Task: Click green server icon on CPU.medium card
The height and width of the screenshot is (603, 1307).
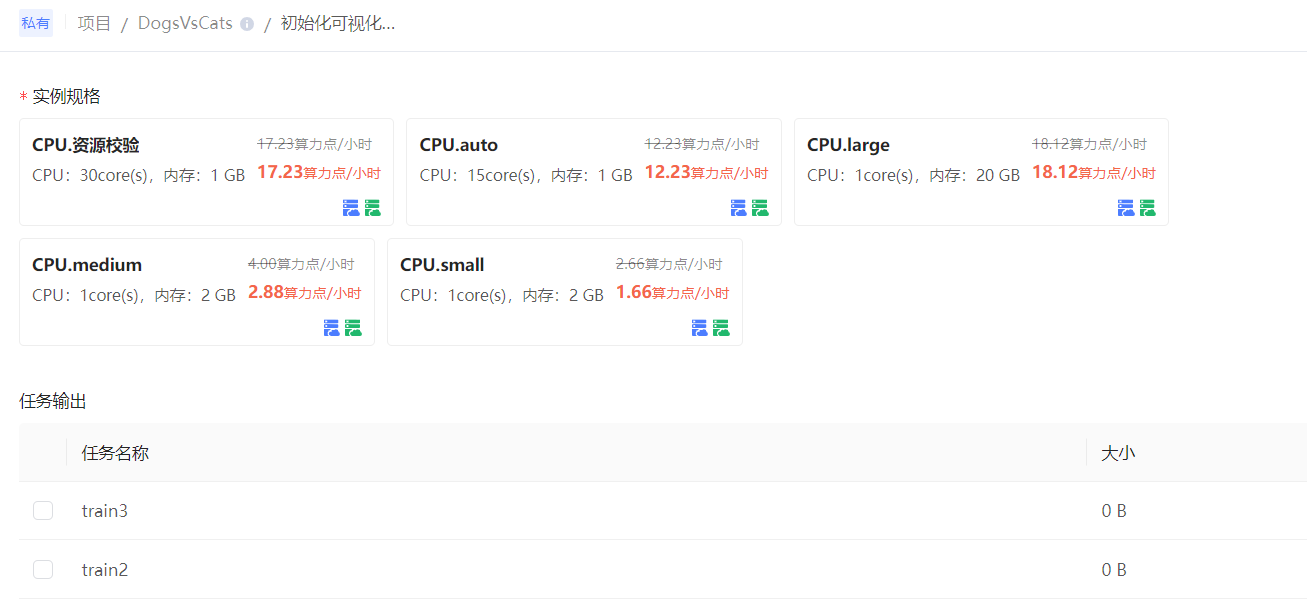Action: tap(353, 328)
